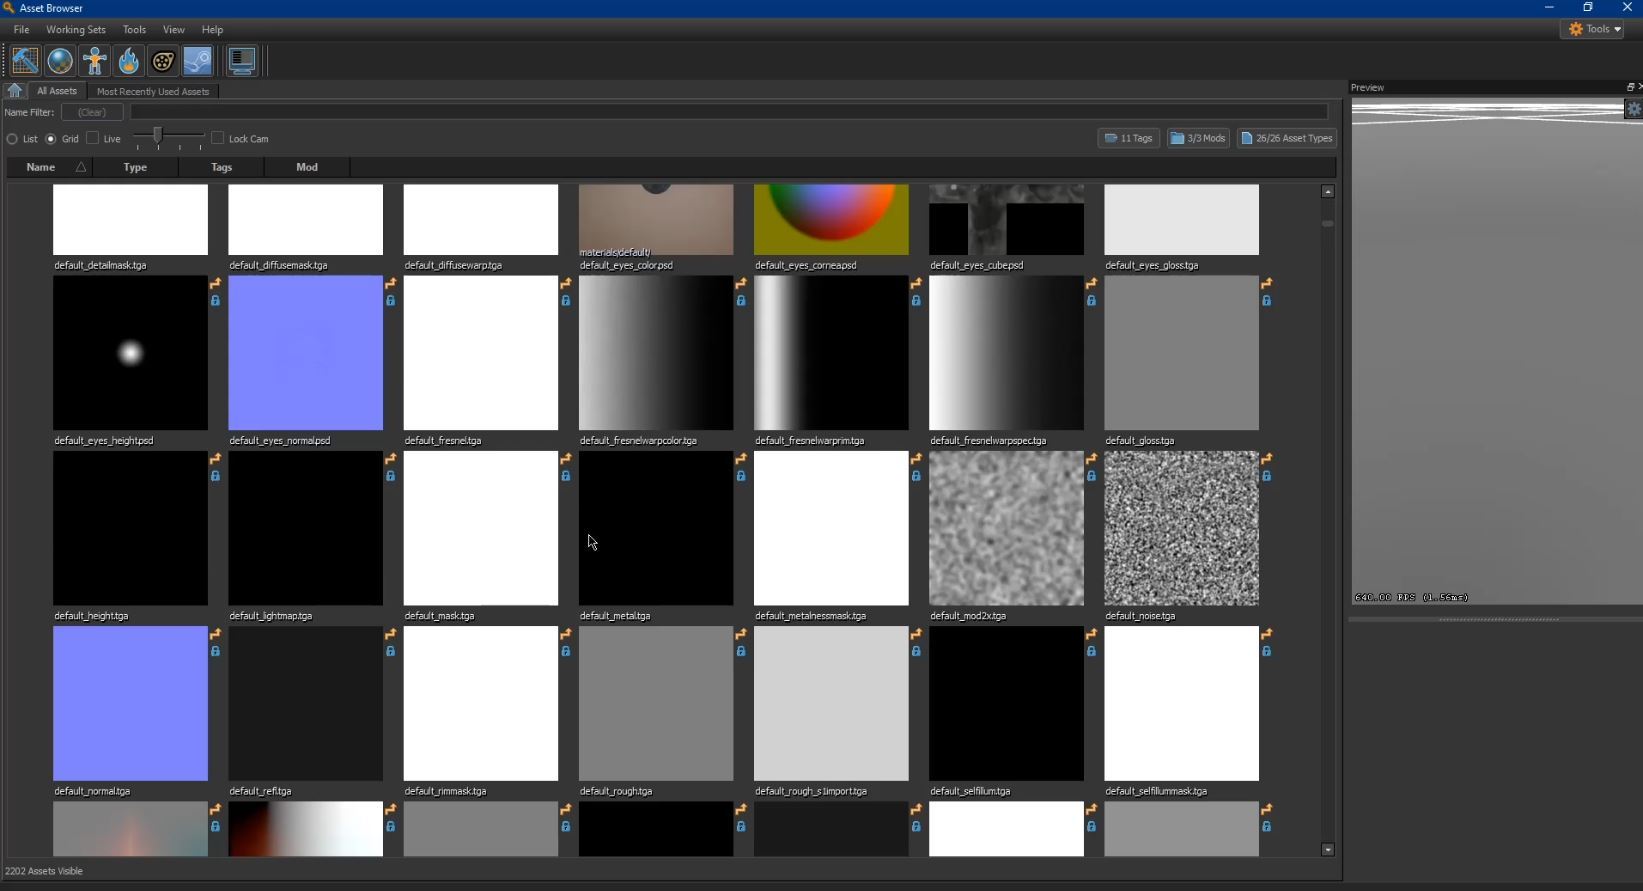Click the sort arrow in Name column
The height and width of the screenshot is (891, 1643).
81,167
